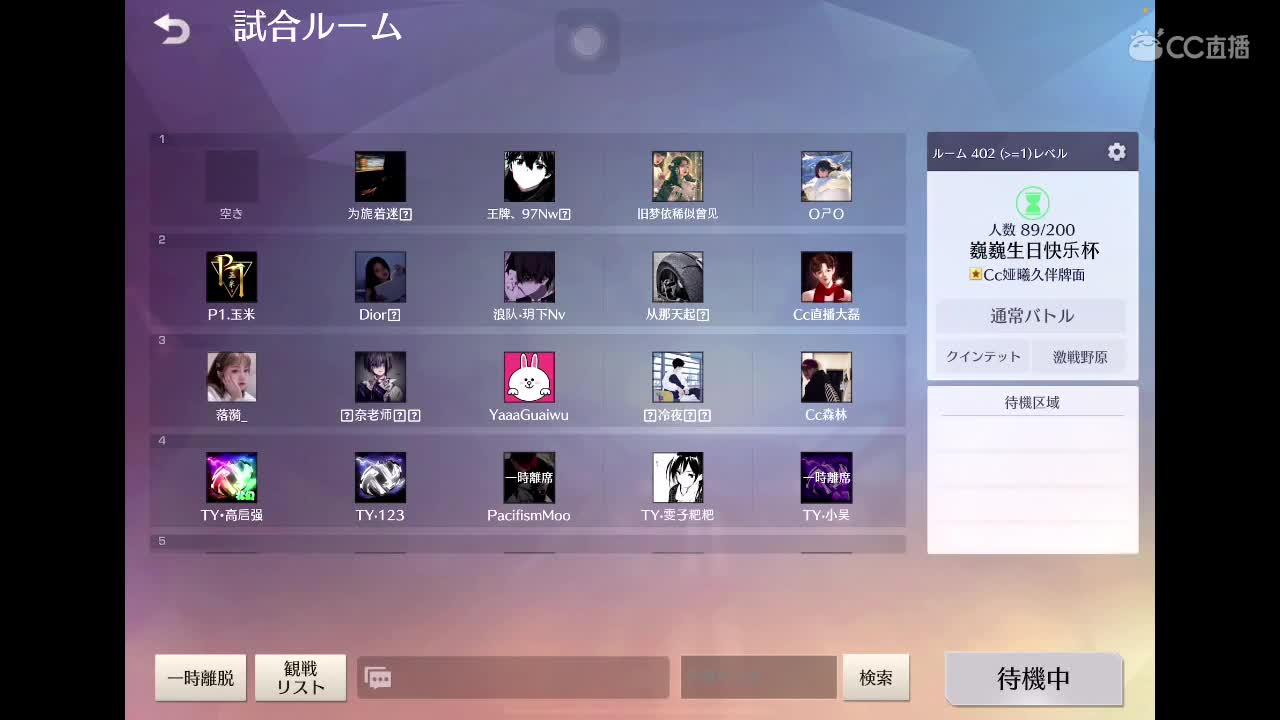View avatar of 旧梦依稀似曾见
1280x720 pixels.
pos(678,177)
